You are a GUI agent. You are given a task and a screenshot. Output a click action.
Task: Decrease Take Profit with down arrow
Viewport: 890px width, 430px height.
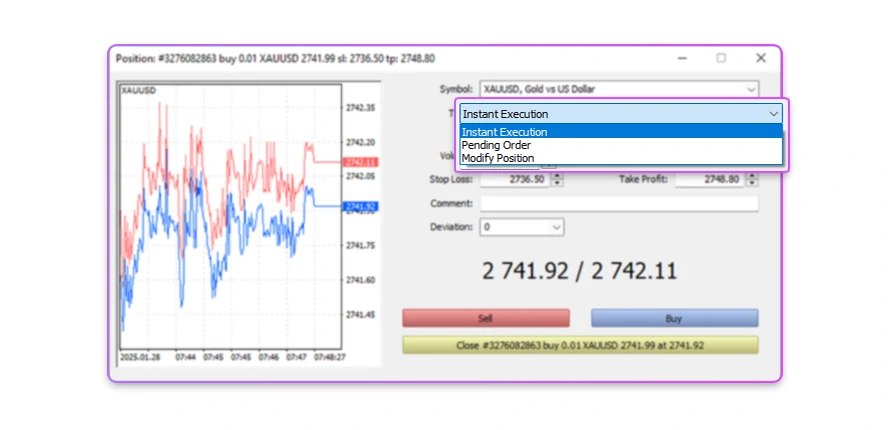pyautogui.click(x=752, y=184)
